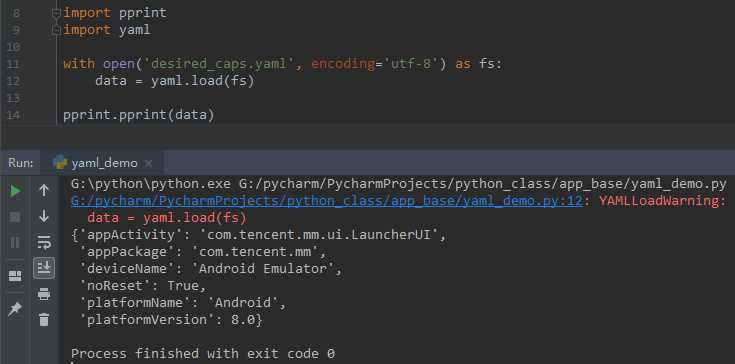Click Down the stack trace arrow
735x364 pixels.
(x=44, y=216)
